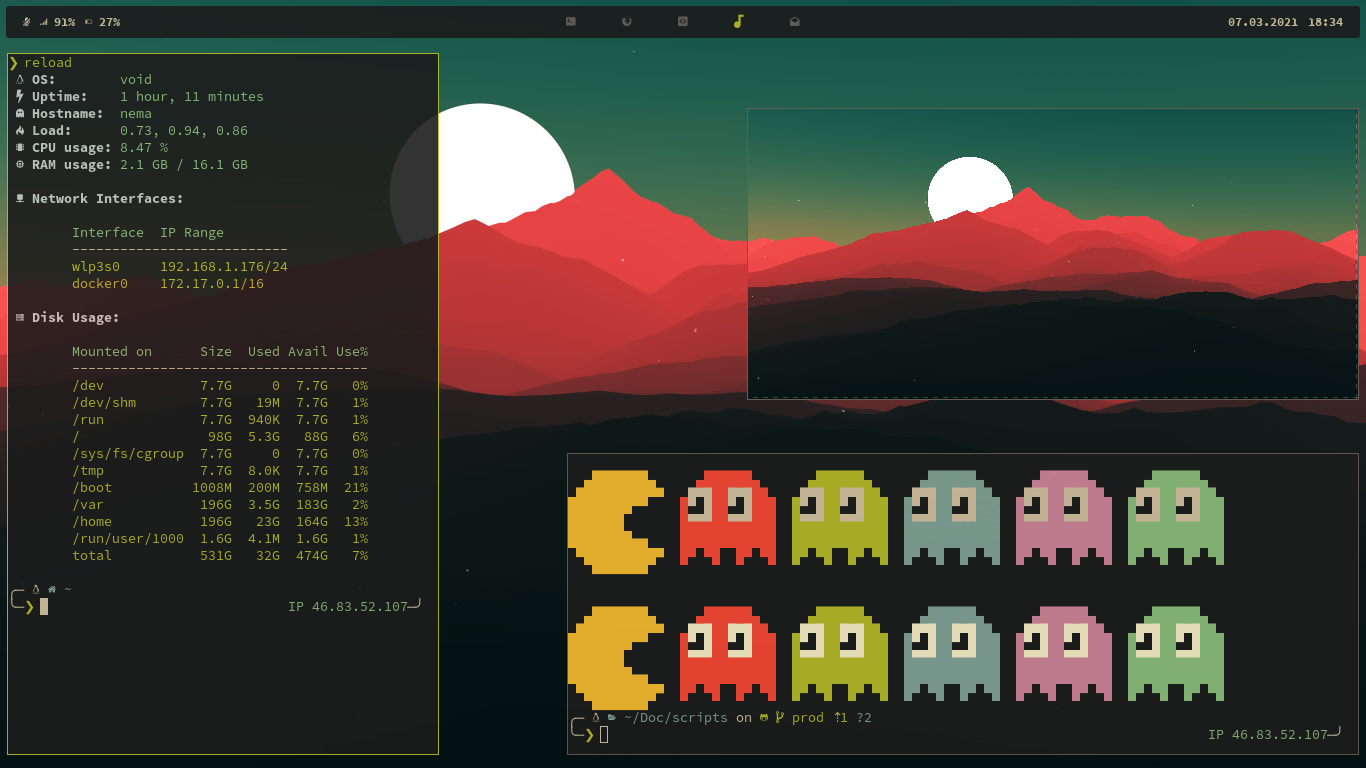Click the uptime '1 hour, 11 minutes'
Image resolution: width=1366 pixels, height=768 pixels.
pyautogui.click(x=192, y=96)
